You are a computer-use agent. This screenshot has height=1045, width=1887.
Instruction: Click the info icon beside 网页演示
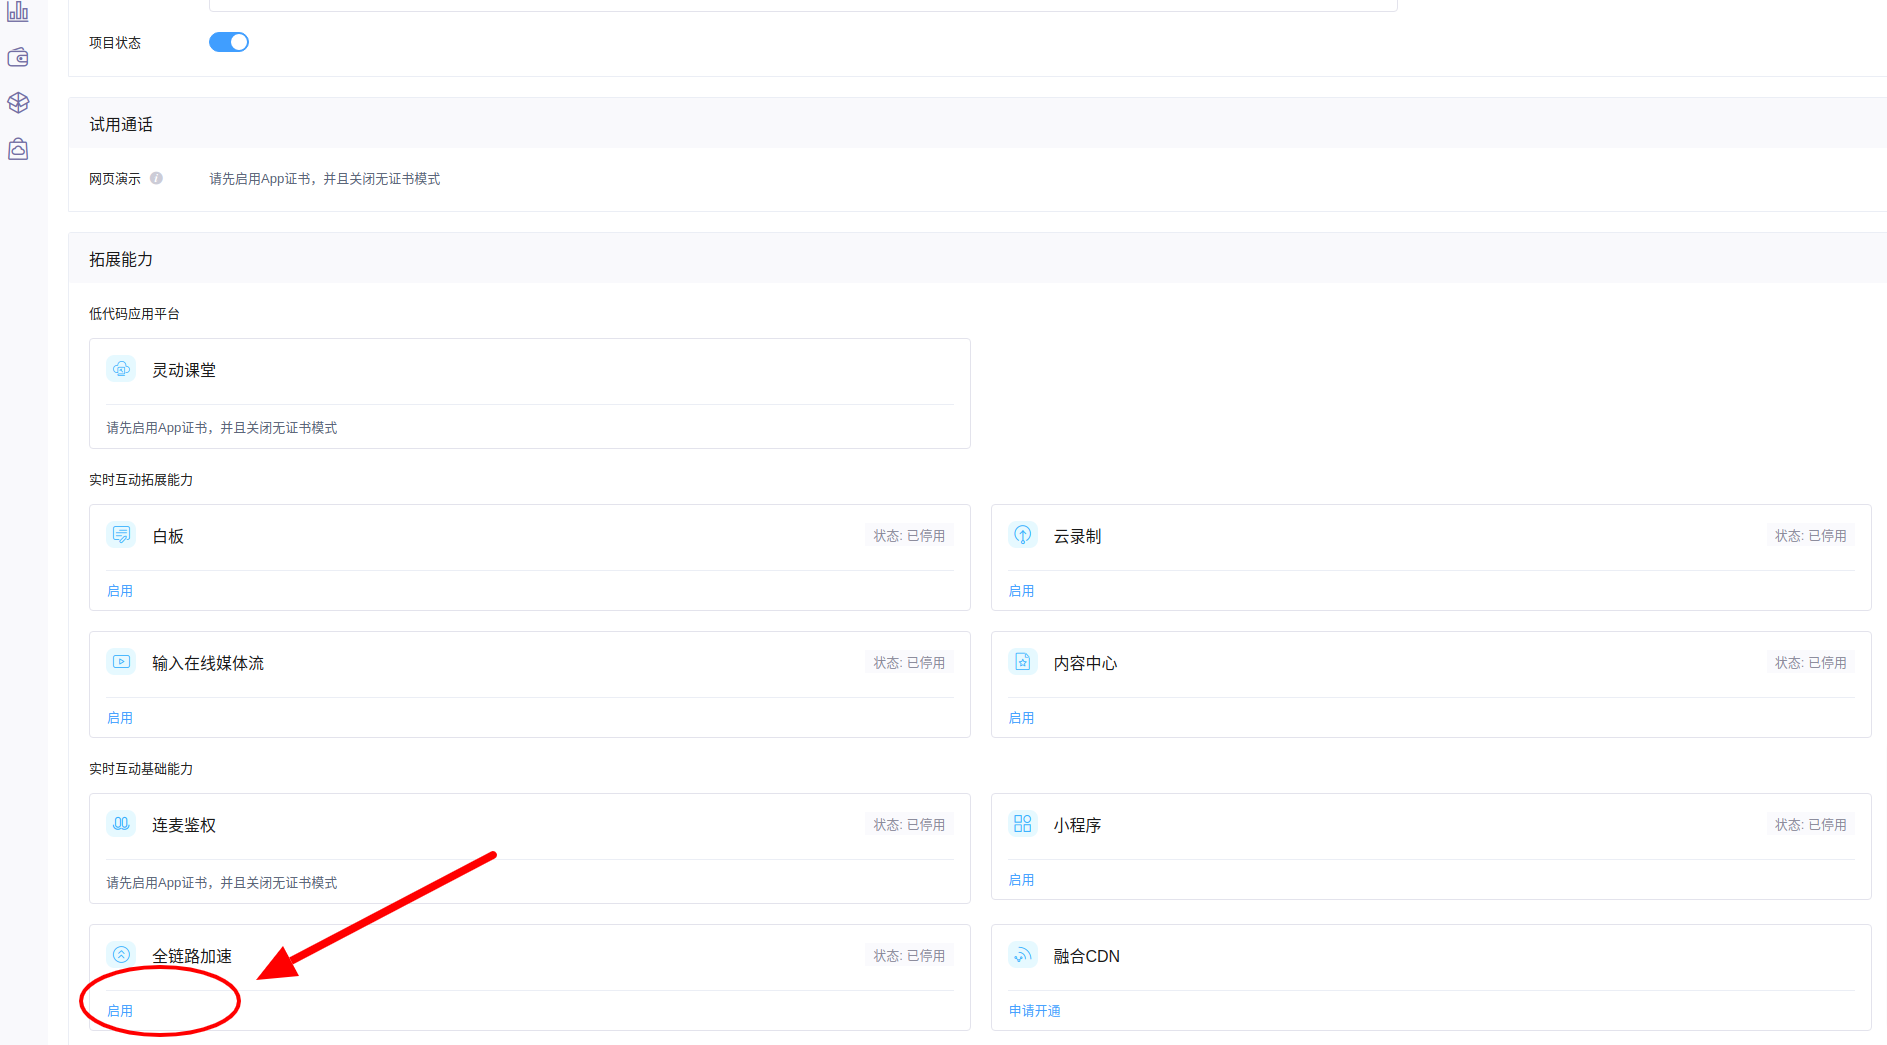pyautogui.click(x=156, y=179)
